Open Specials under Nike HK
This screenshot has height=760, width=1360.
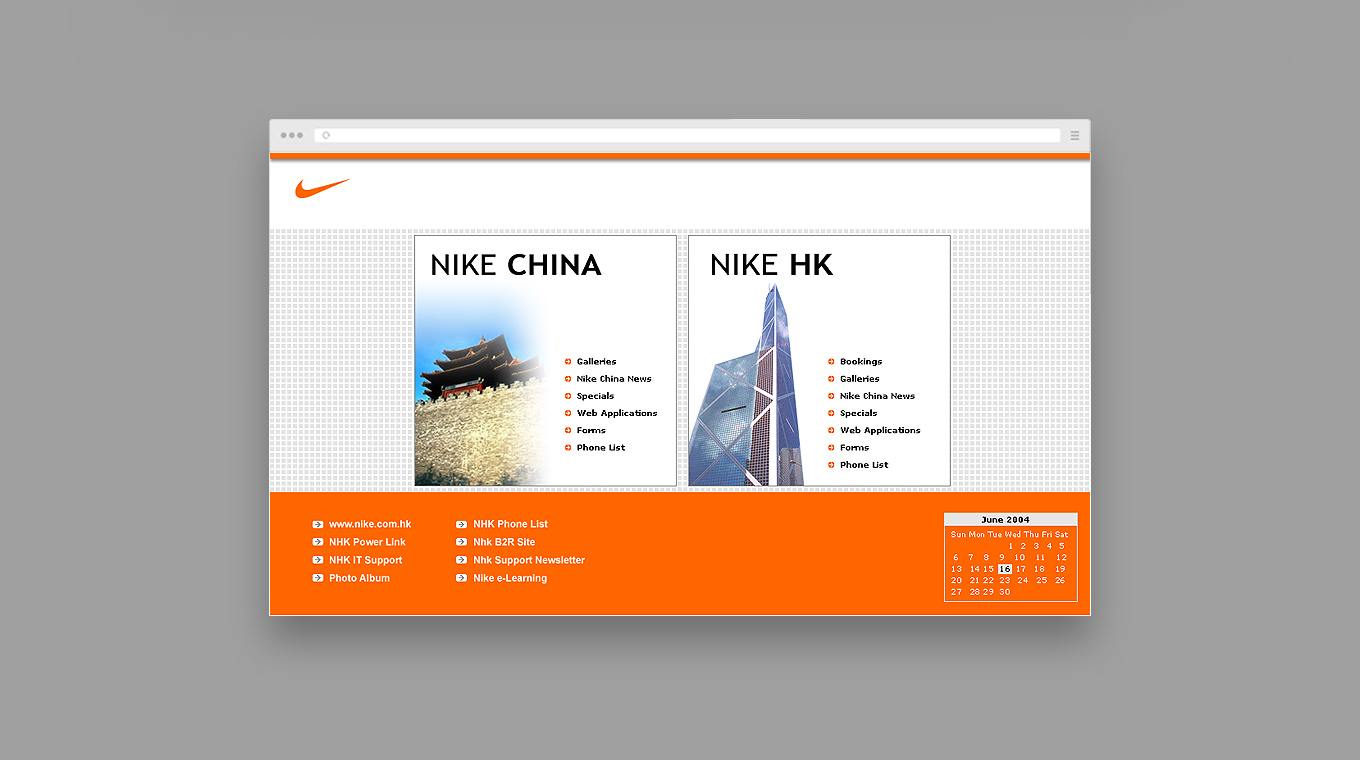tap(858, 413)
